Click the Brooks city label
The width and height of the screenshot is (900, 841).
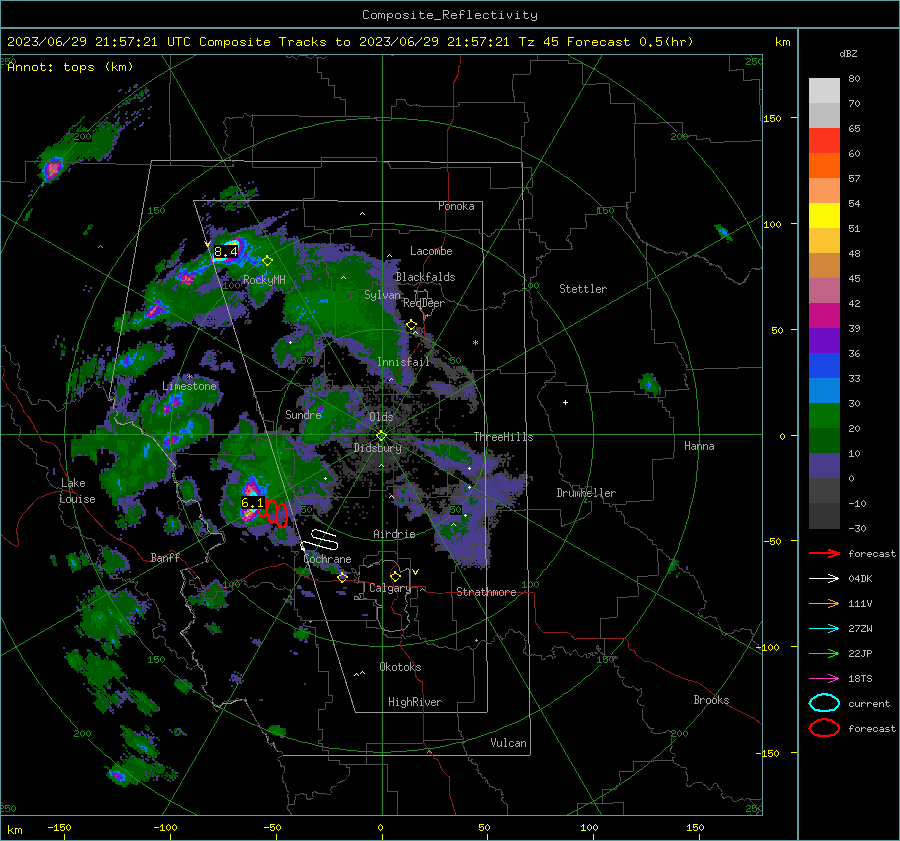click(711, 700)
